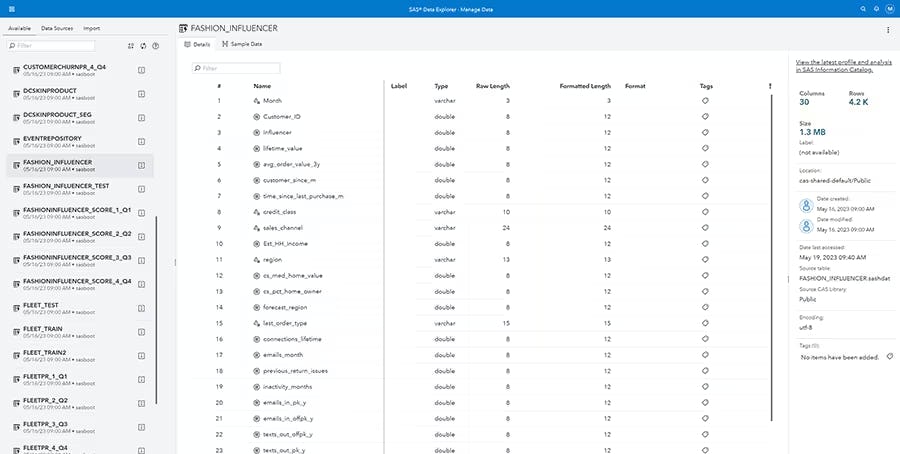900x454 pixels.
Task: Sort columns by Type header
Action: (x=441, y=86)
